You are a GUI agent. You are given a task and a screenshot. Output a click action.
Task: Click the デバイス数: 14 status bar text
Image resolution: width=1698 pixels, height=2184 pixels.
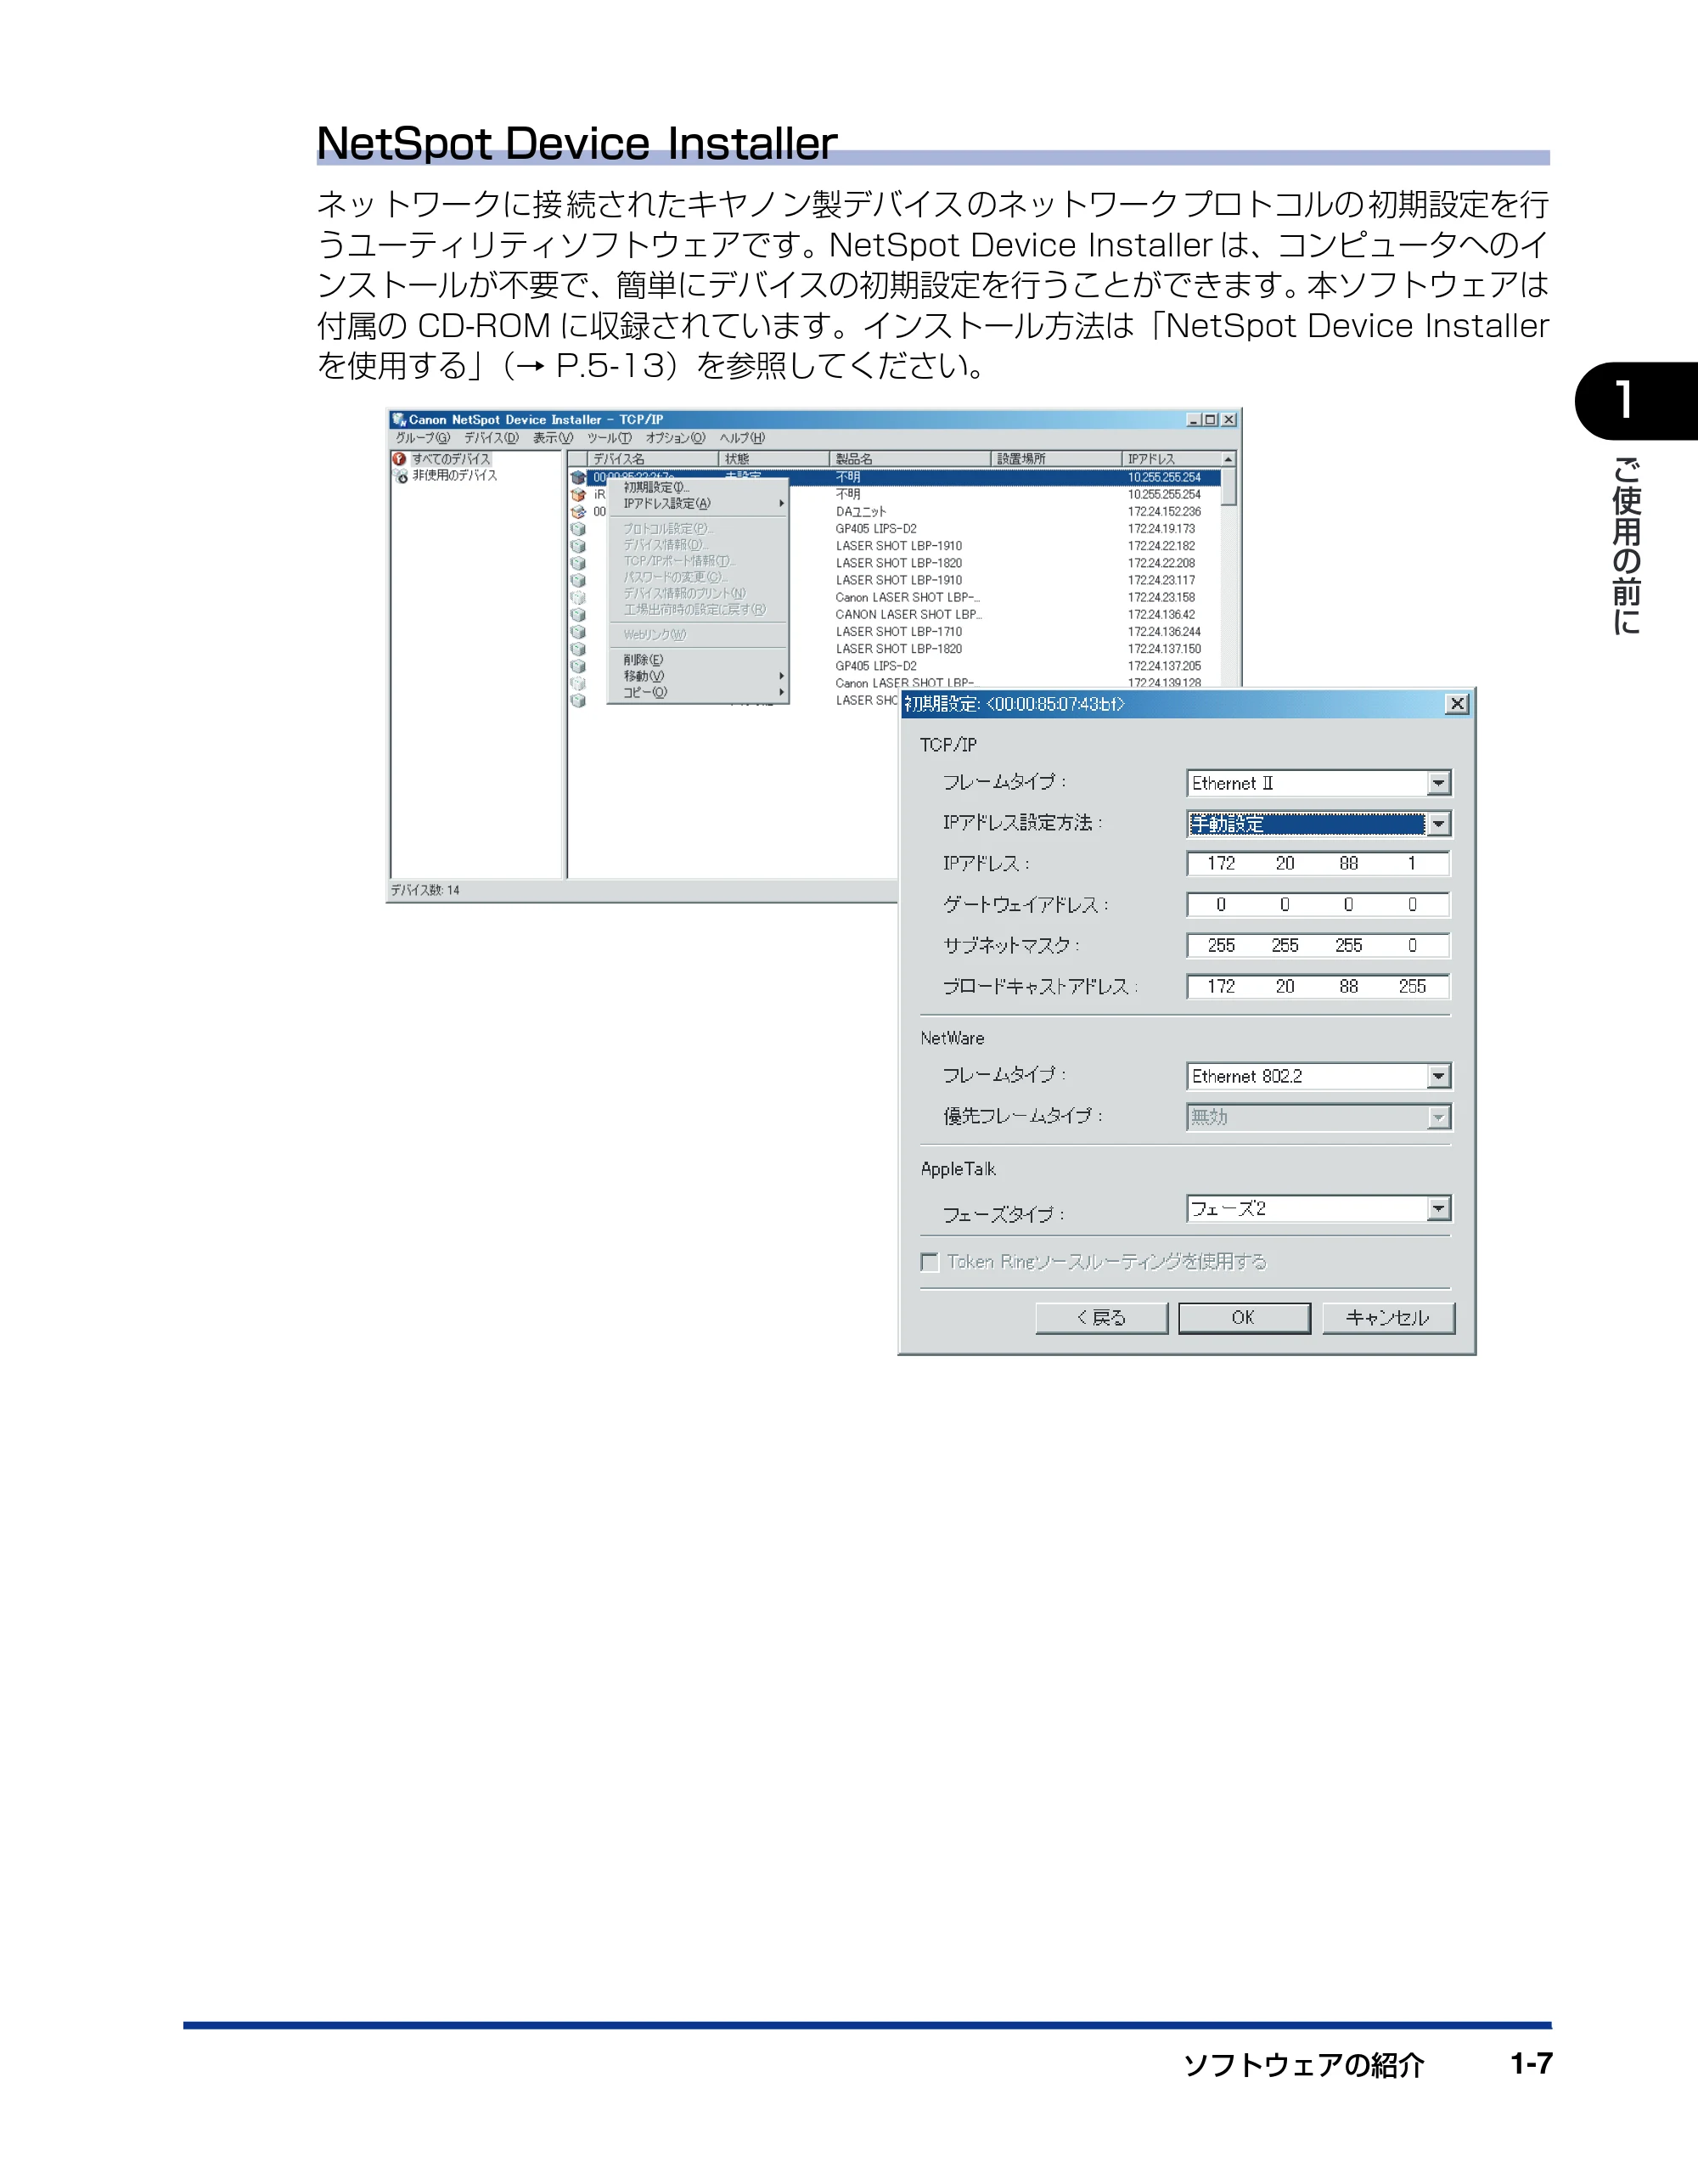pyautogui.click(x=425, y=890)
